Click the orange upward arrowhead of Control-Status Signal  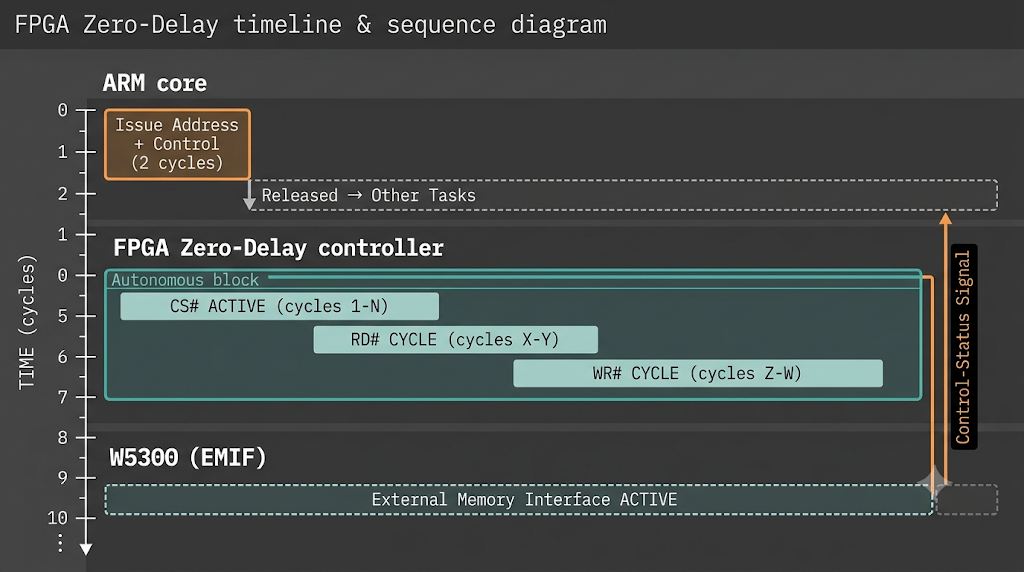[x=945, y=219]
